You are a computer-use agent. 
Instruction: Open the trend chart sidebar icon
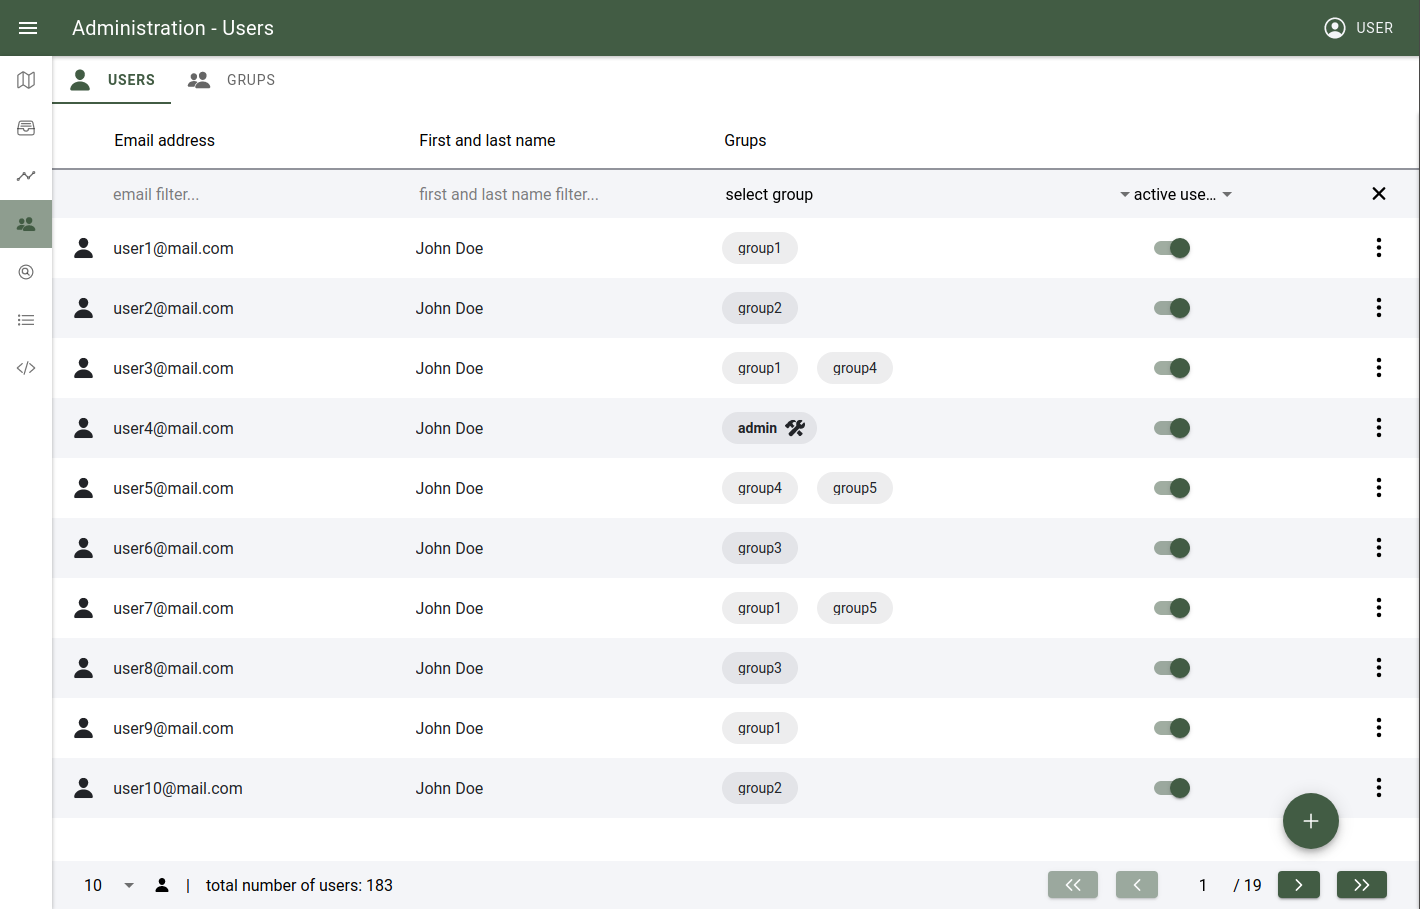pyautogui.click(x=26, y=176)
